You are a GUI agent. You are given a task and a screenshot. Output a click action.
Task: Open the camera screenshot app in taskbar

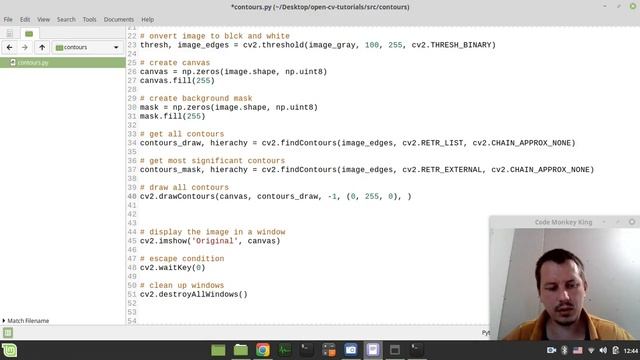pos(351,350)
